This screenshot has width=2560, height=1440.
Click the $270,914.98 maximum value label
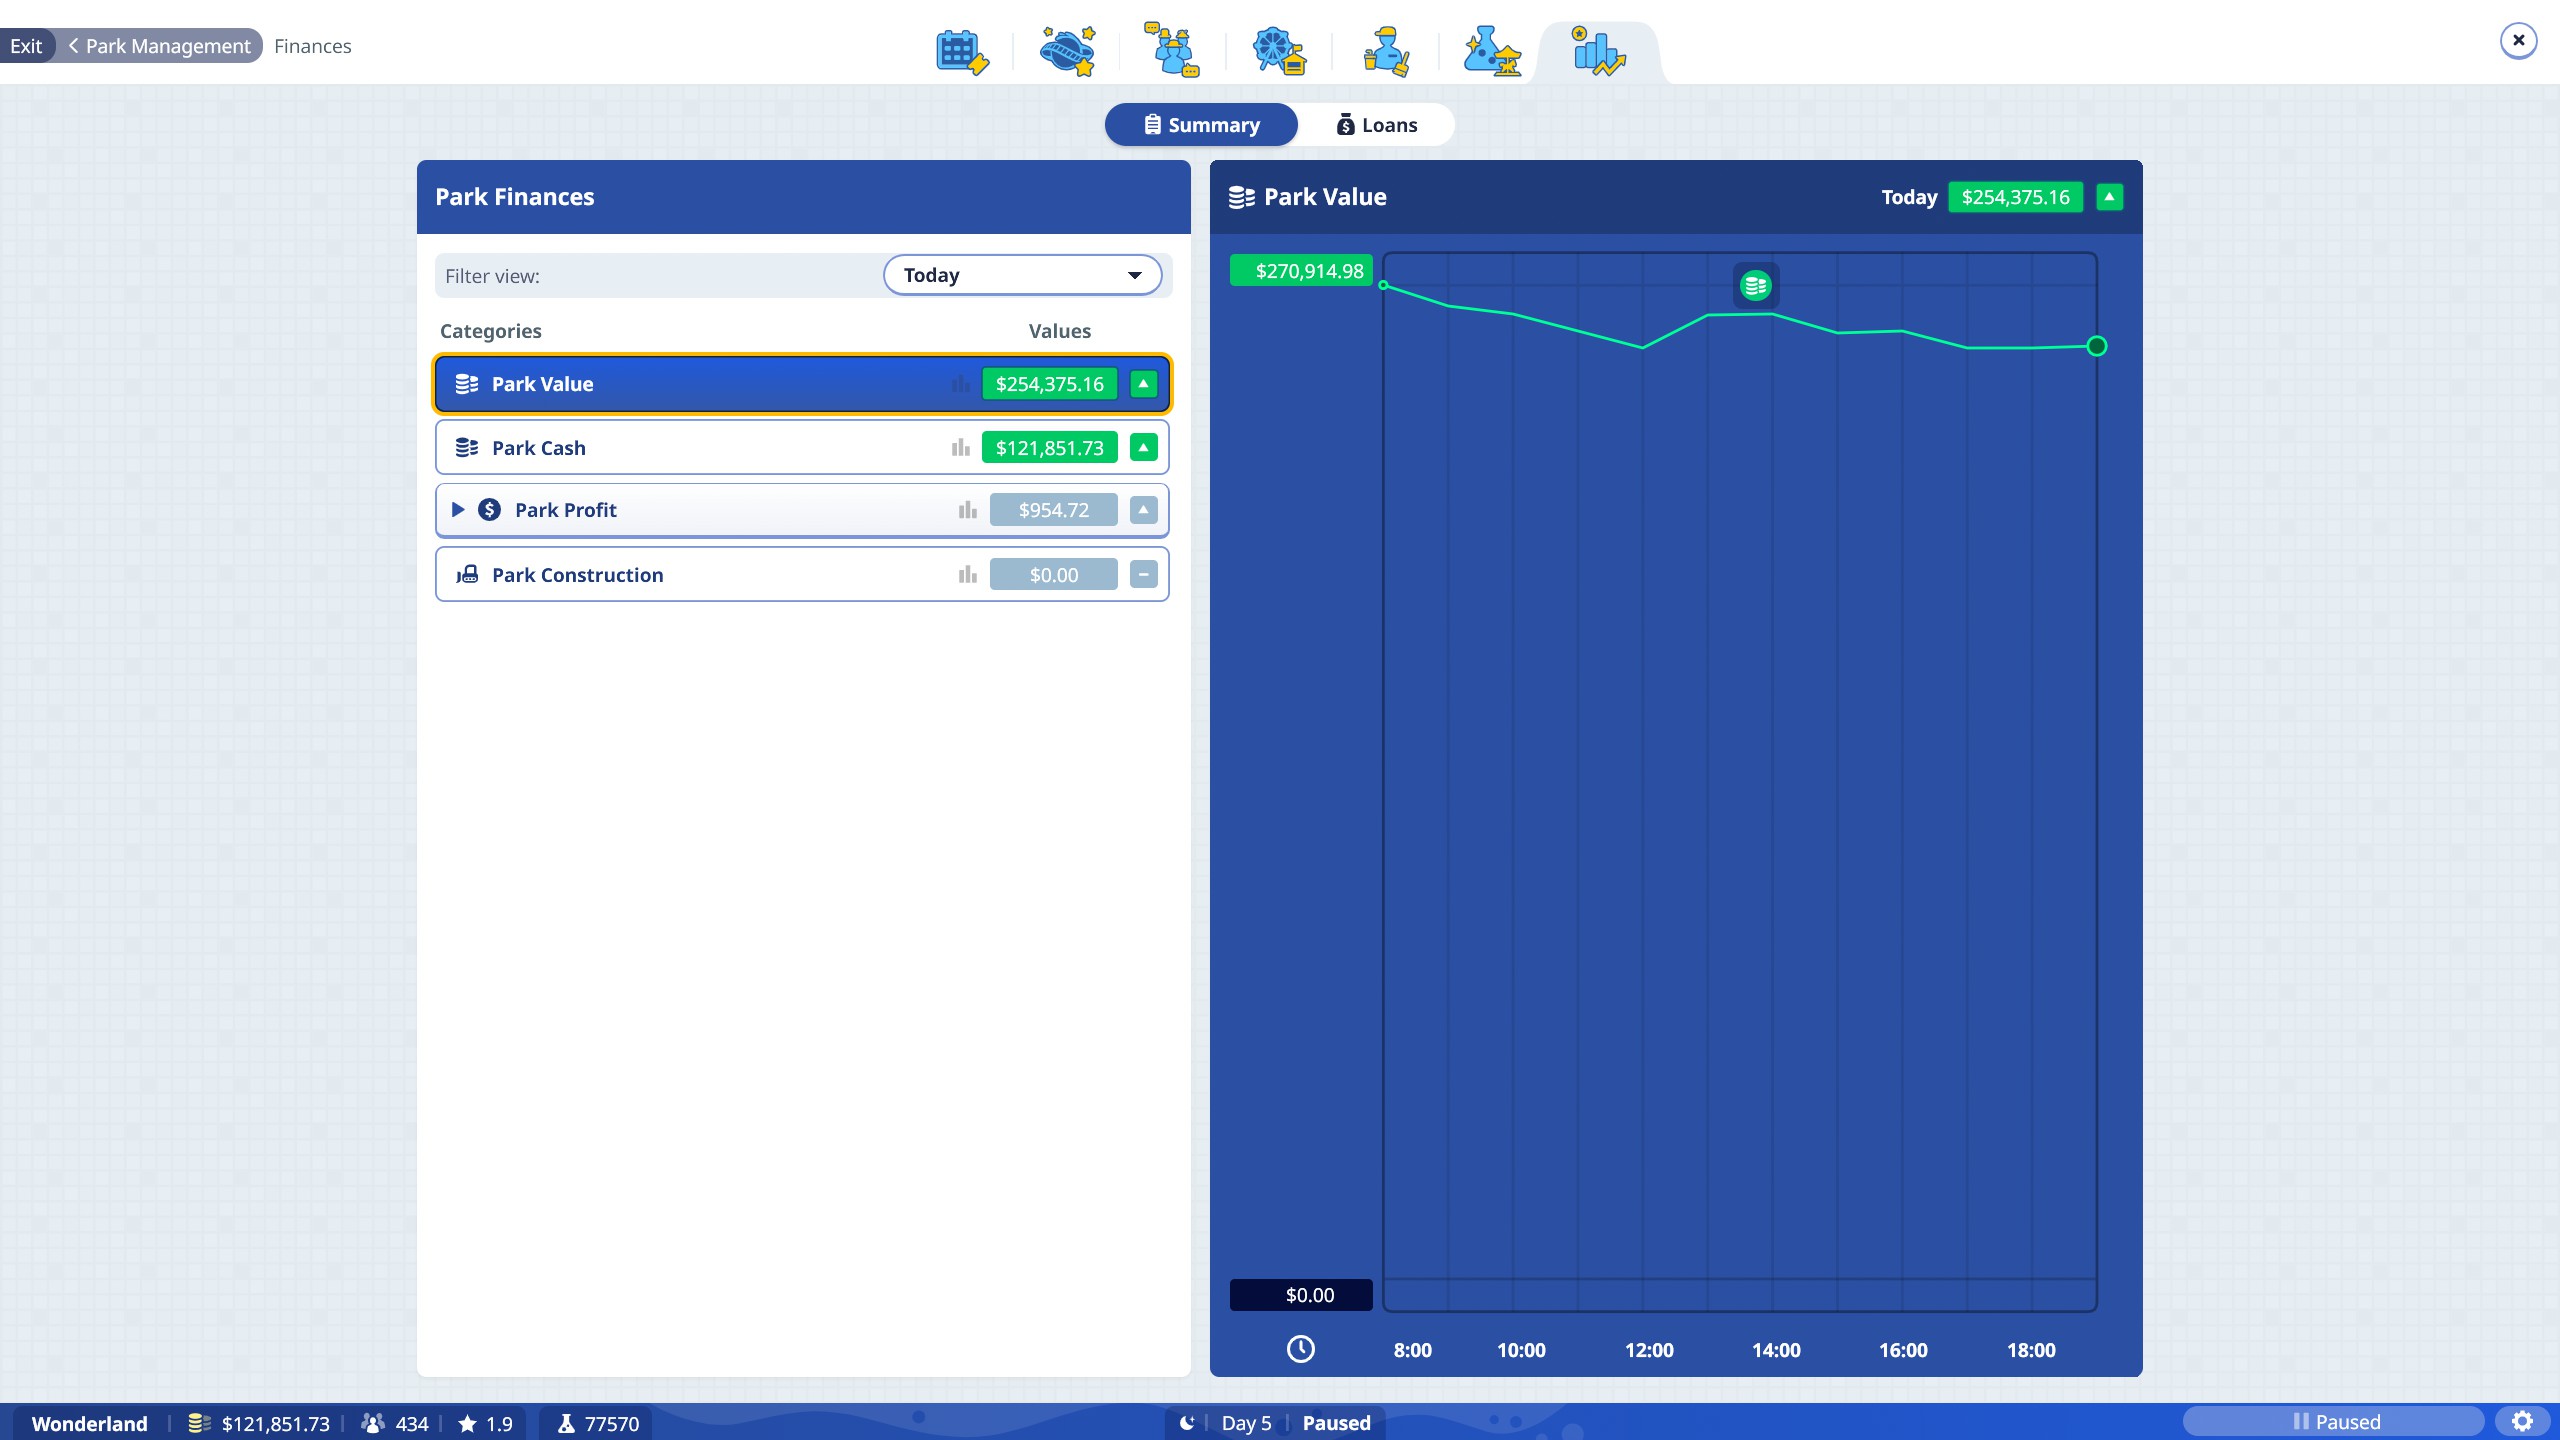pos(1302,271)
